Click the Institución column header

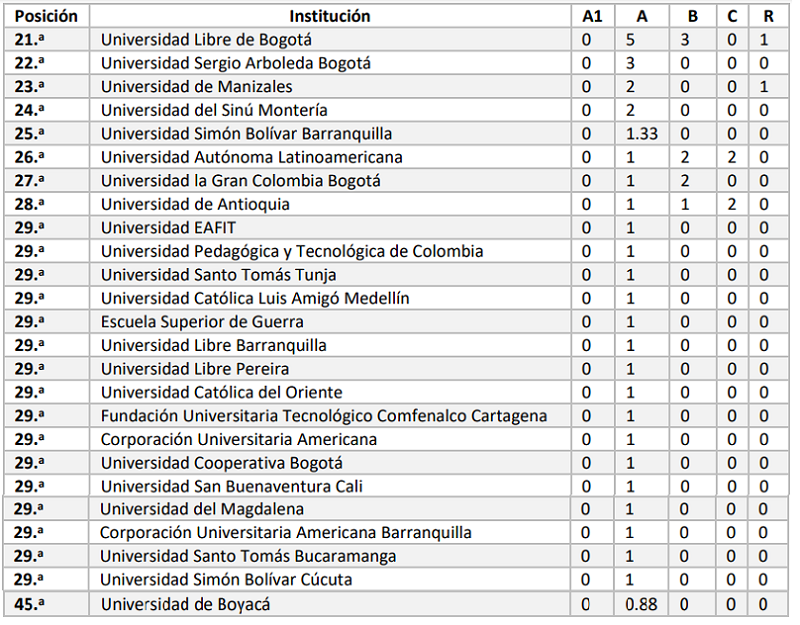[330, 16]
